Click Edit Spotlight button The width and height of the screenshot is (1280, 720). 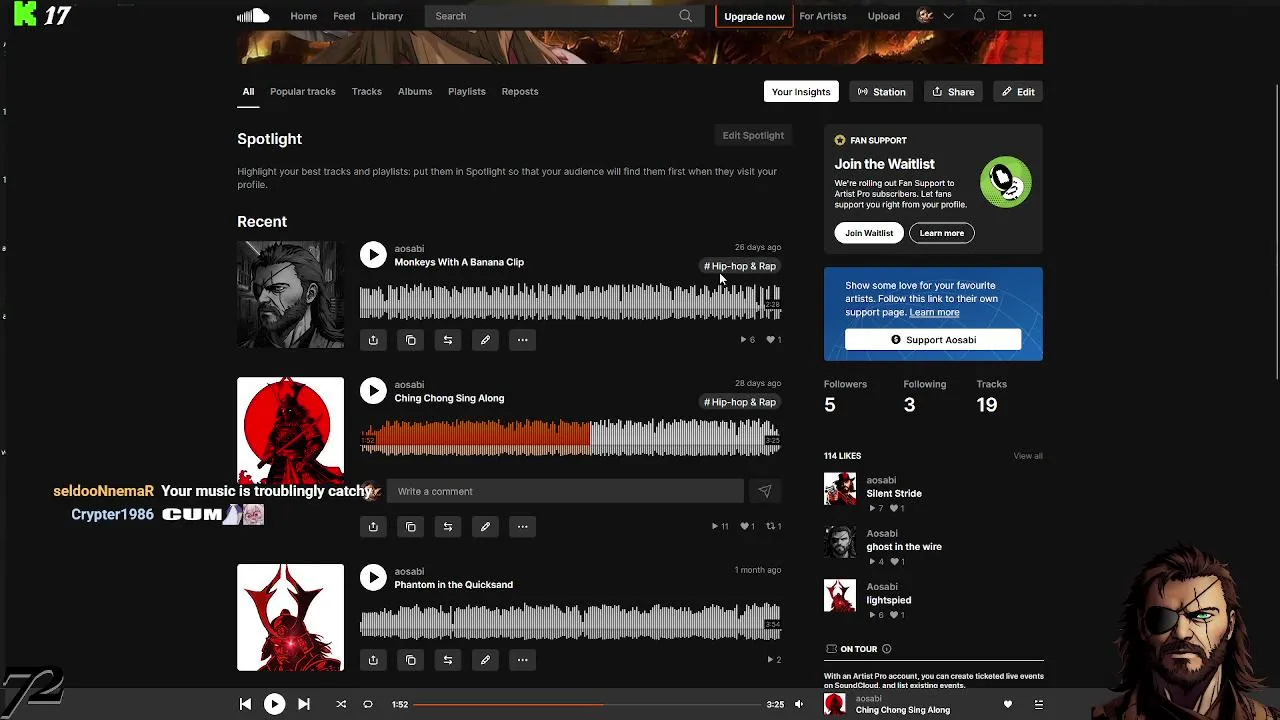[753, 135]
